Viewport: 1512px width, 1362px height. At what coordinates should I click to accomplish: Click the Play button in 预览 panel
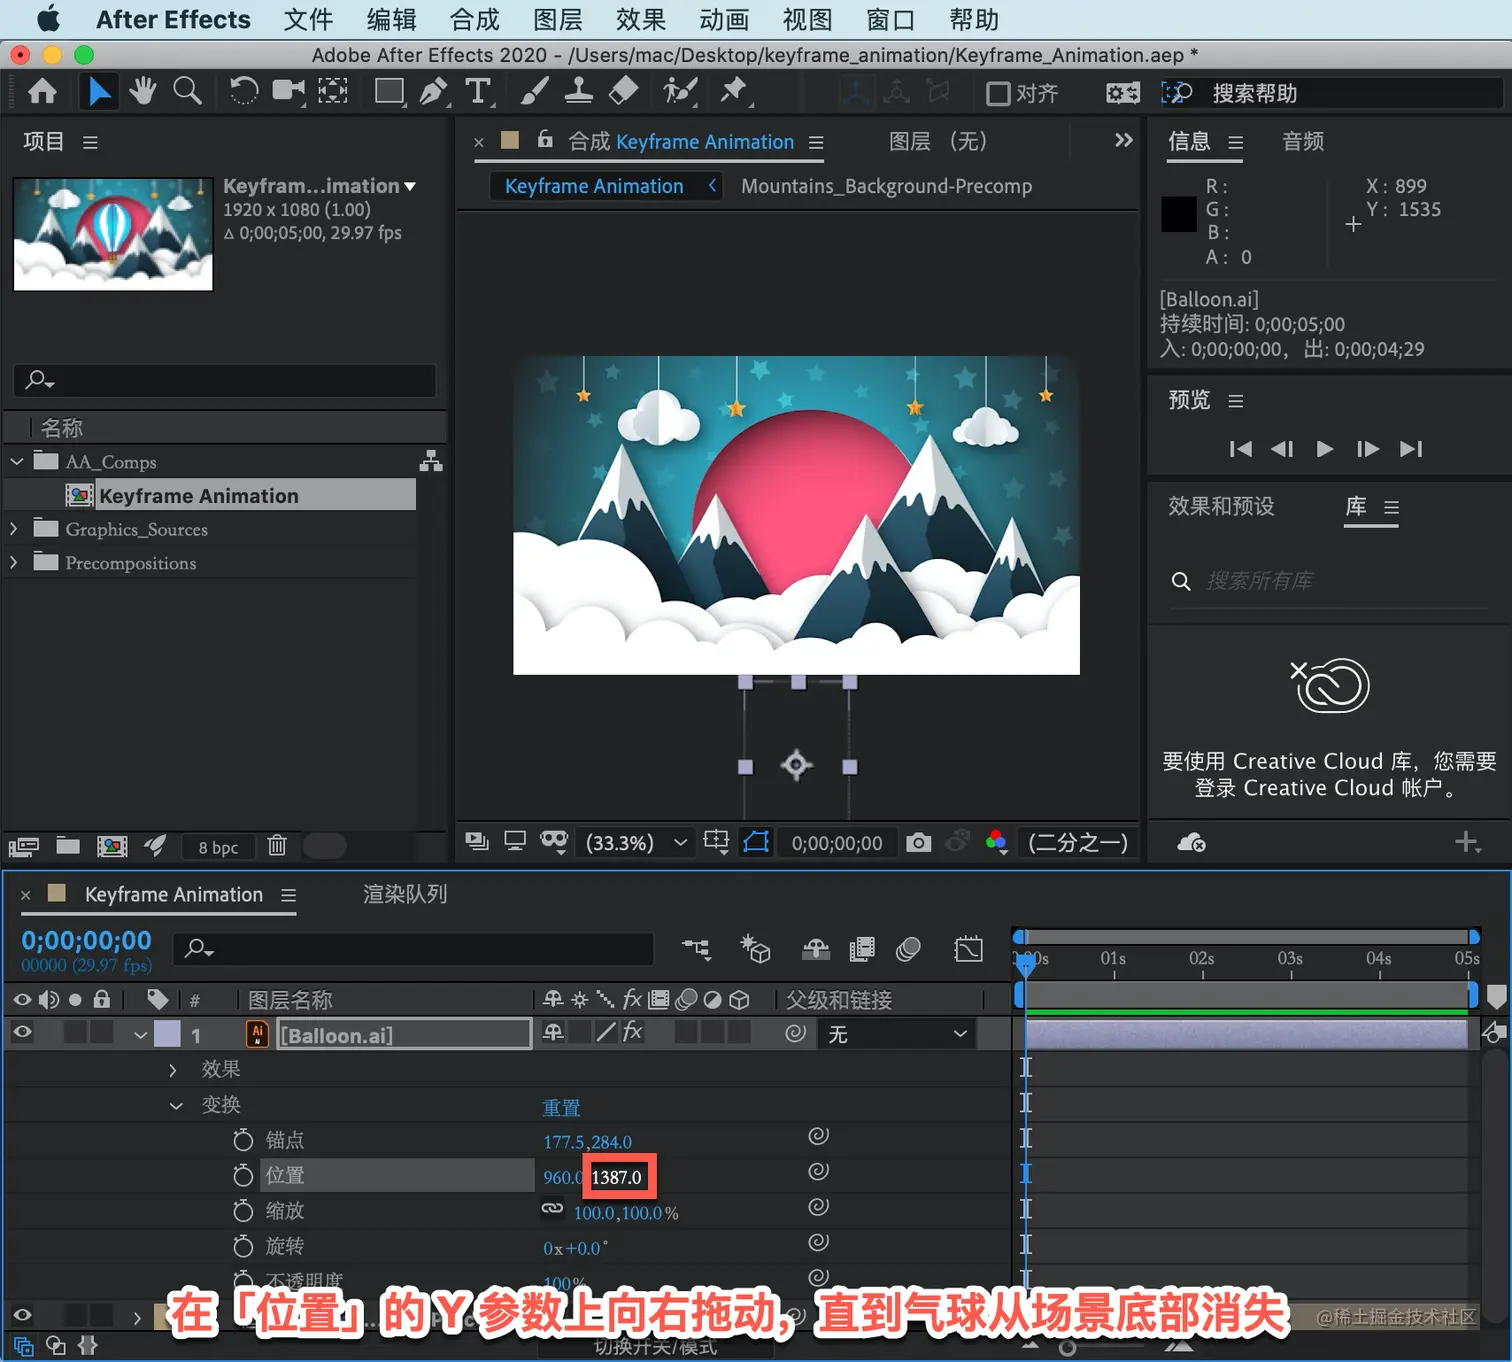click(x=1324, y=449)
